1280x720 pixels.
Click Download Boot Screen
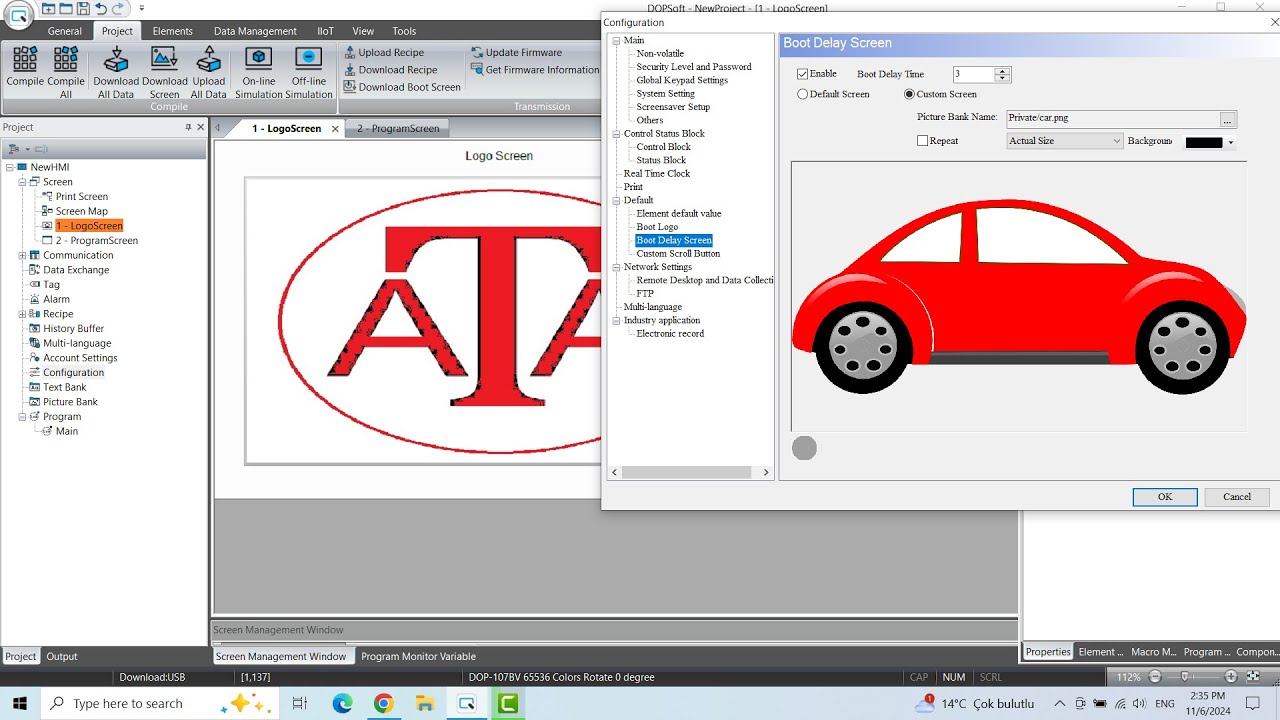402,87
